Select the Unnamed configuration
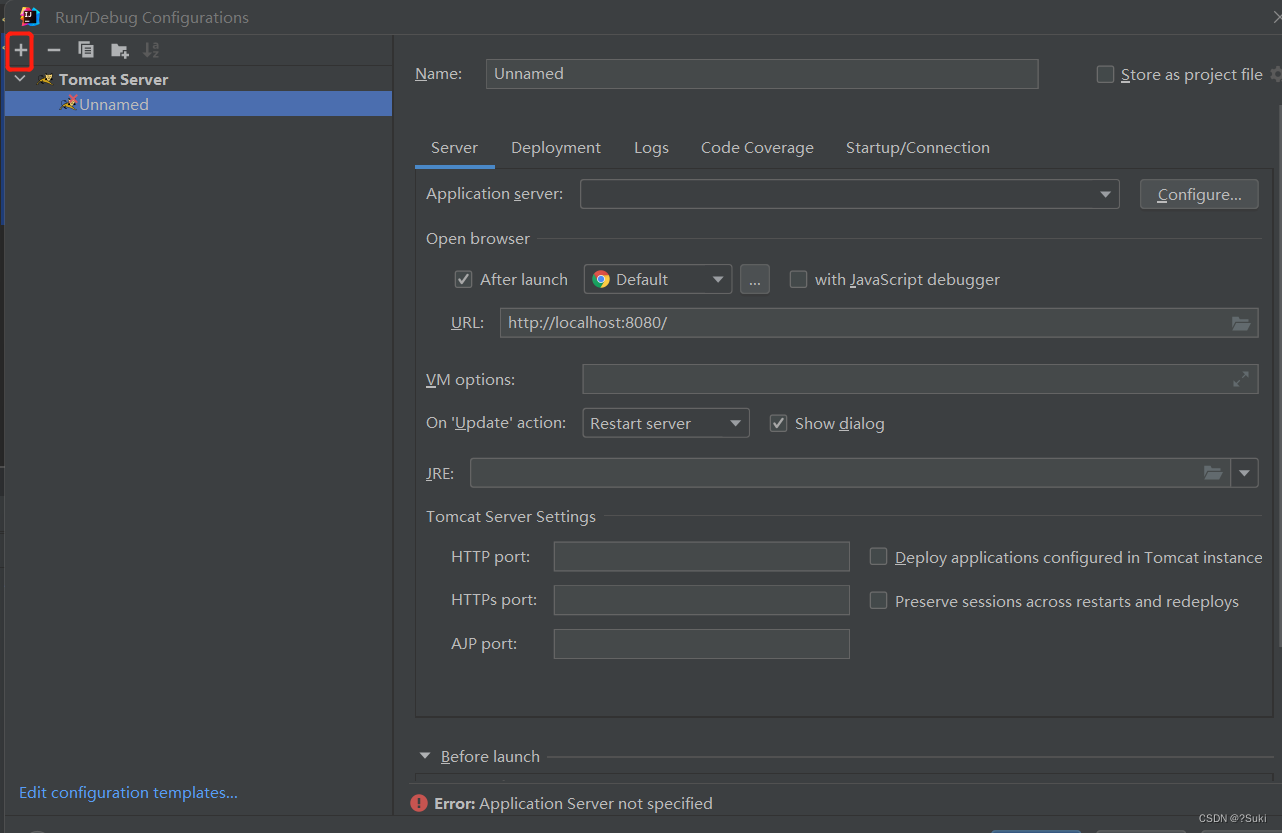Viewport: 1282px width, 833px height. (x=198, y=104)
